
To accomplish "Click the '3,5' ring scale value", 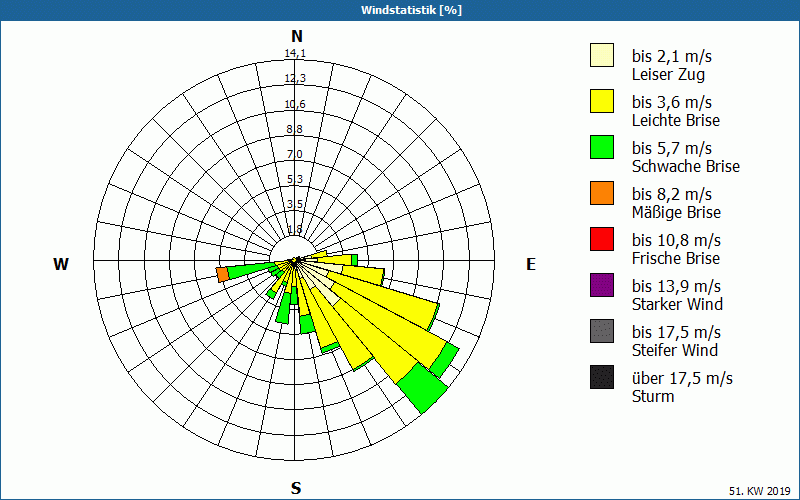I will coord(294,204).
